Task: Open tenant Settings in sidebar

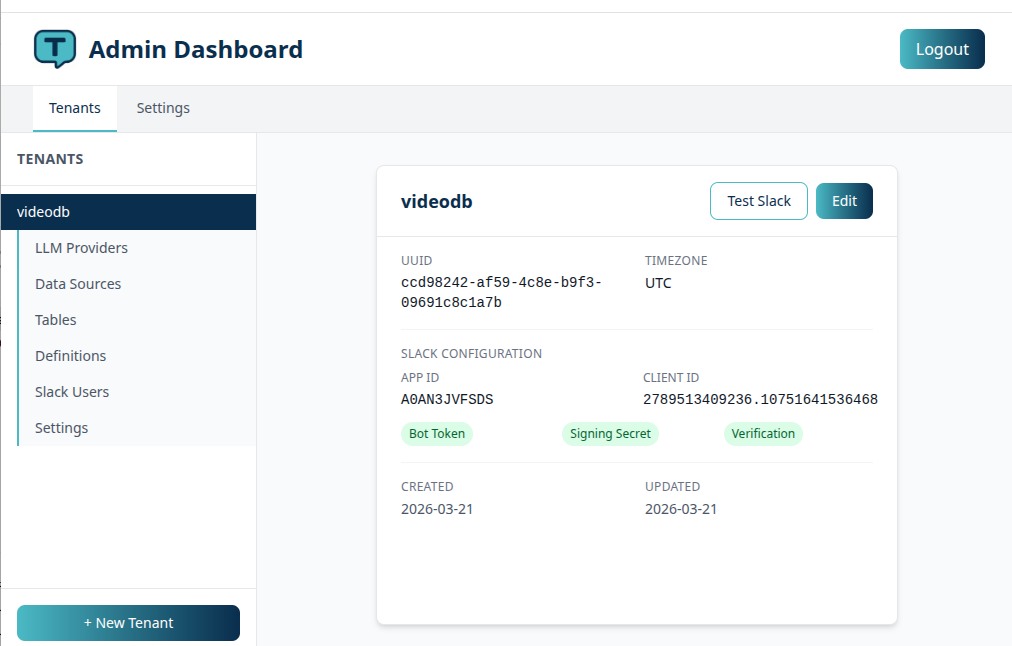Action: [x=61, y=427]
